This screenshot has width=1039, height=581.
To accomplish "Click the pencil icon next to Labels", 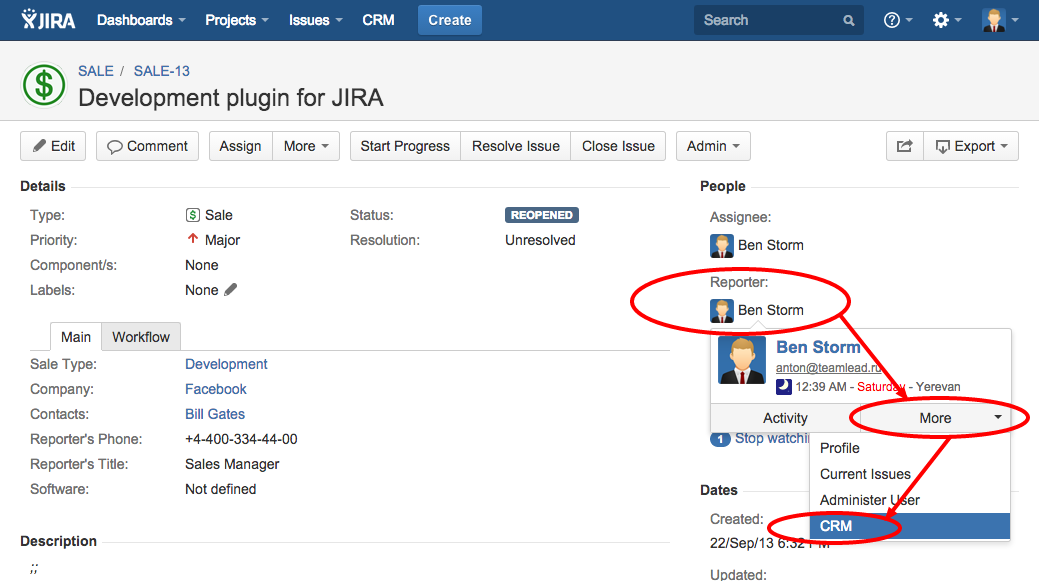I will click(x=231, y=290).
